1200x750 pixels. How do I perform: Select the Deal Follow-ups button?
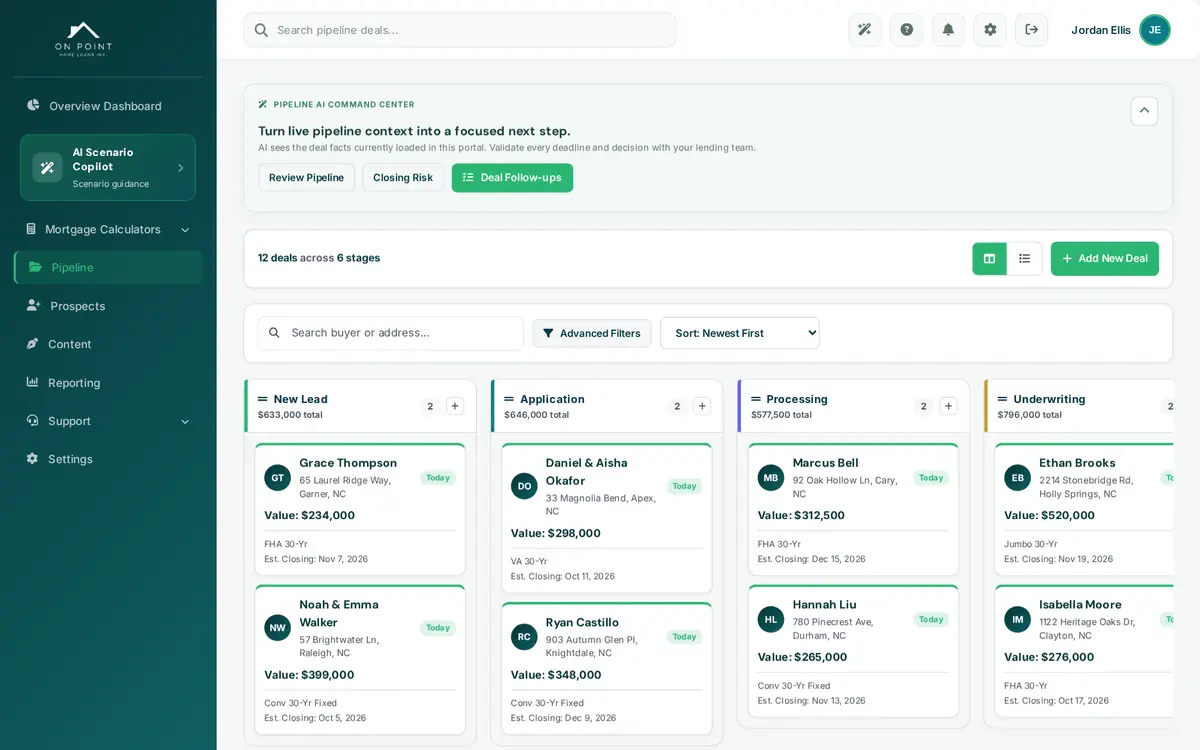click(512, 178)
